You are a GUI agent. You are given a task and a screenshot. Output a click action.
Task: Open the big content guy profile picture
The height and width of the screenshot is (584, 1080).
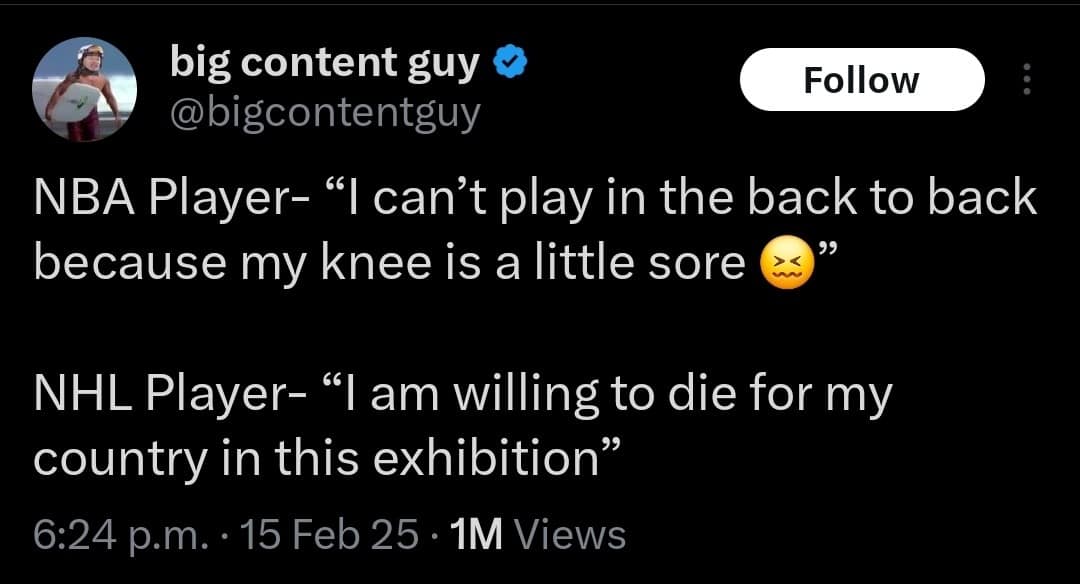point(85,92)
